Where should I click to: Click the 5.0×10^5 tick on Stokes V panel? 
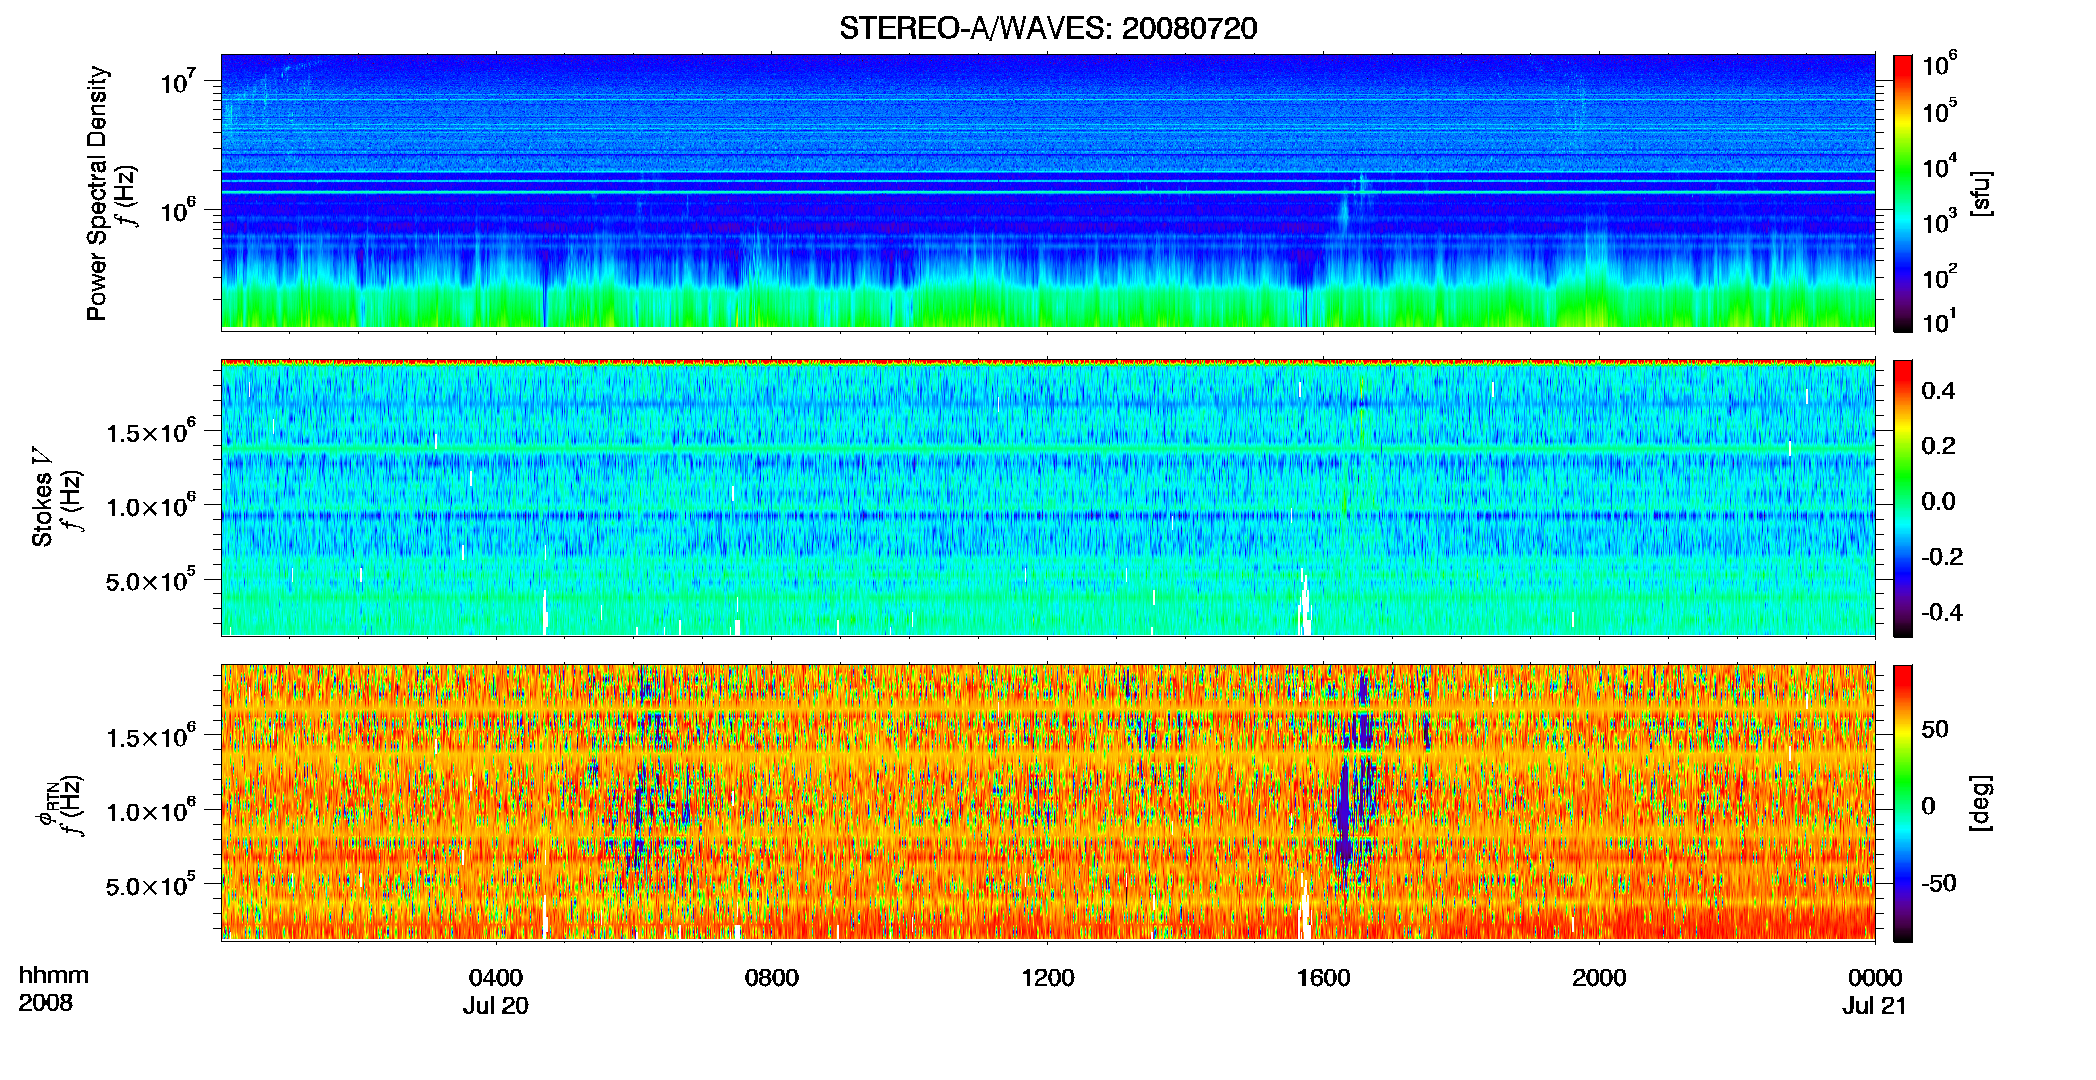pyautogui.click(x=151, y=580)
